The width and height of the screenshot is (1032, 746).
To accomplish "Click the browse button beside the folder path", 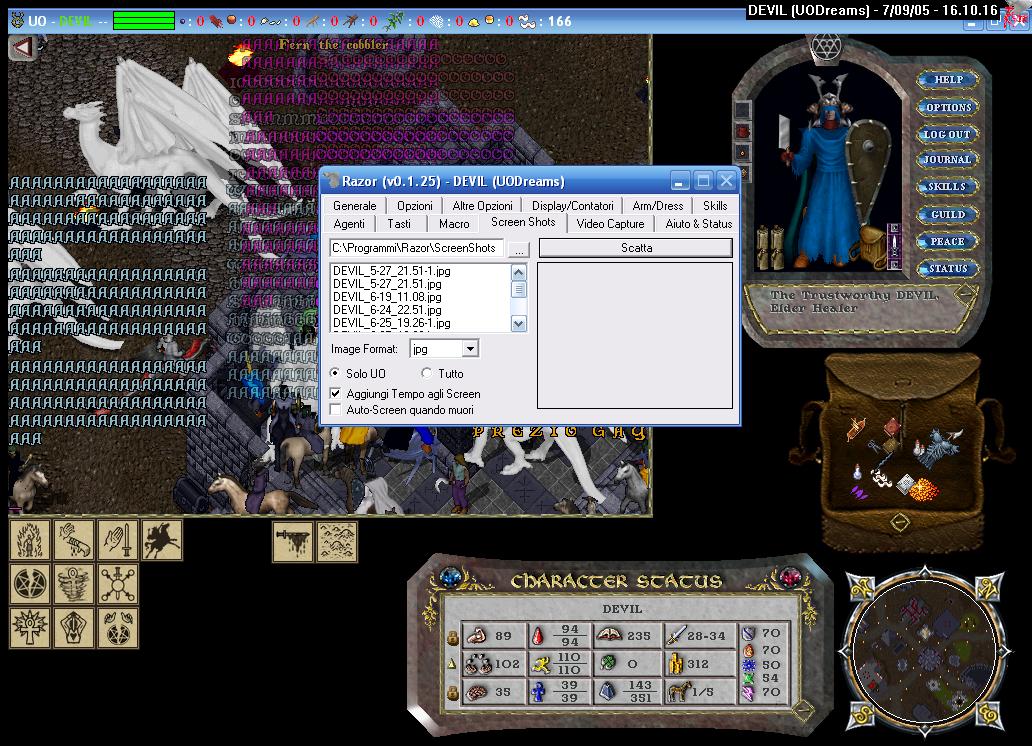I will point(519,249).
